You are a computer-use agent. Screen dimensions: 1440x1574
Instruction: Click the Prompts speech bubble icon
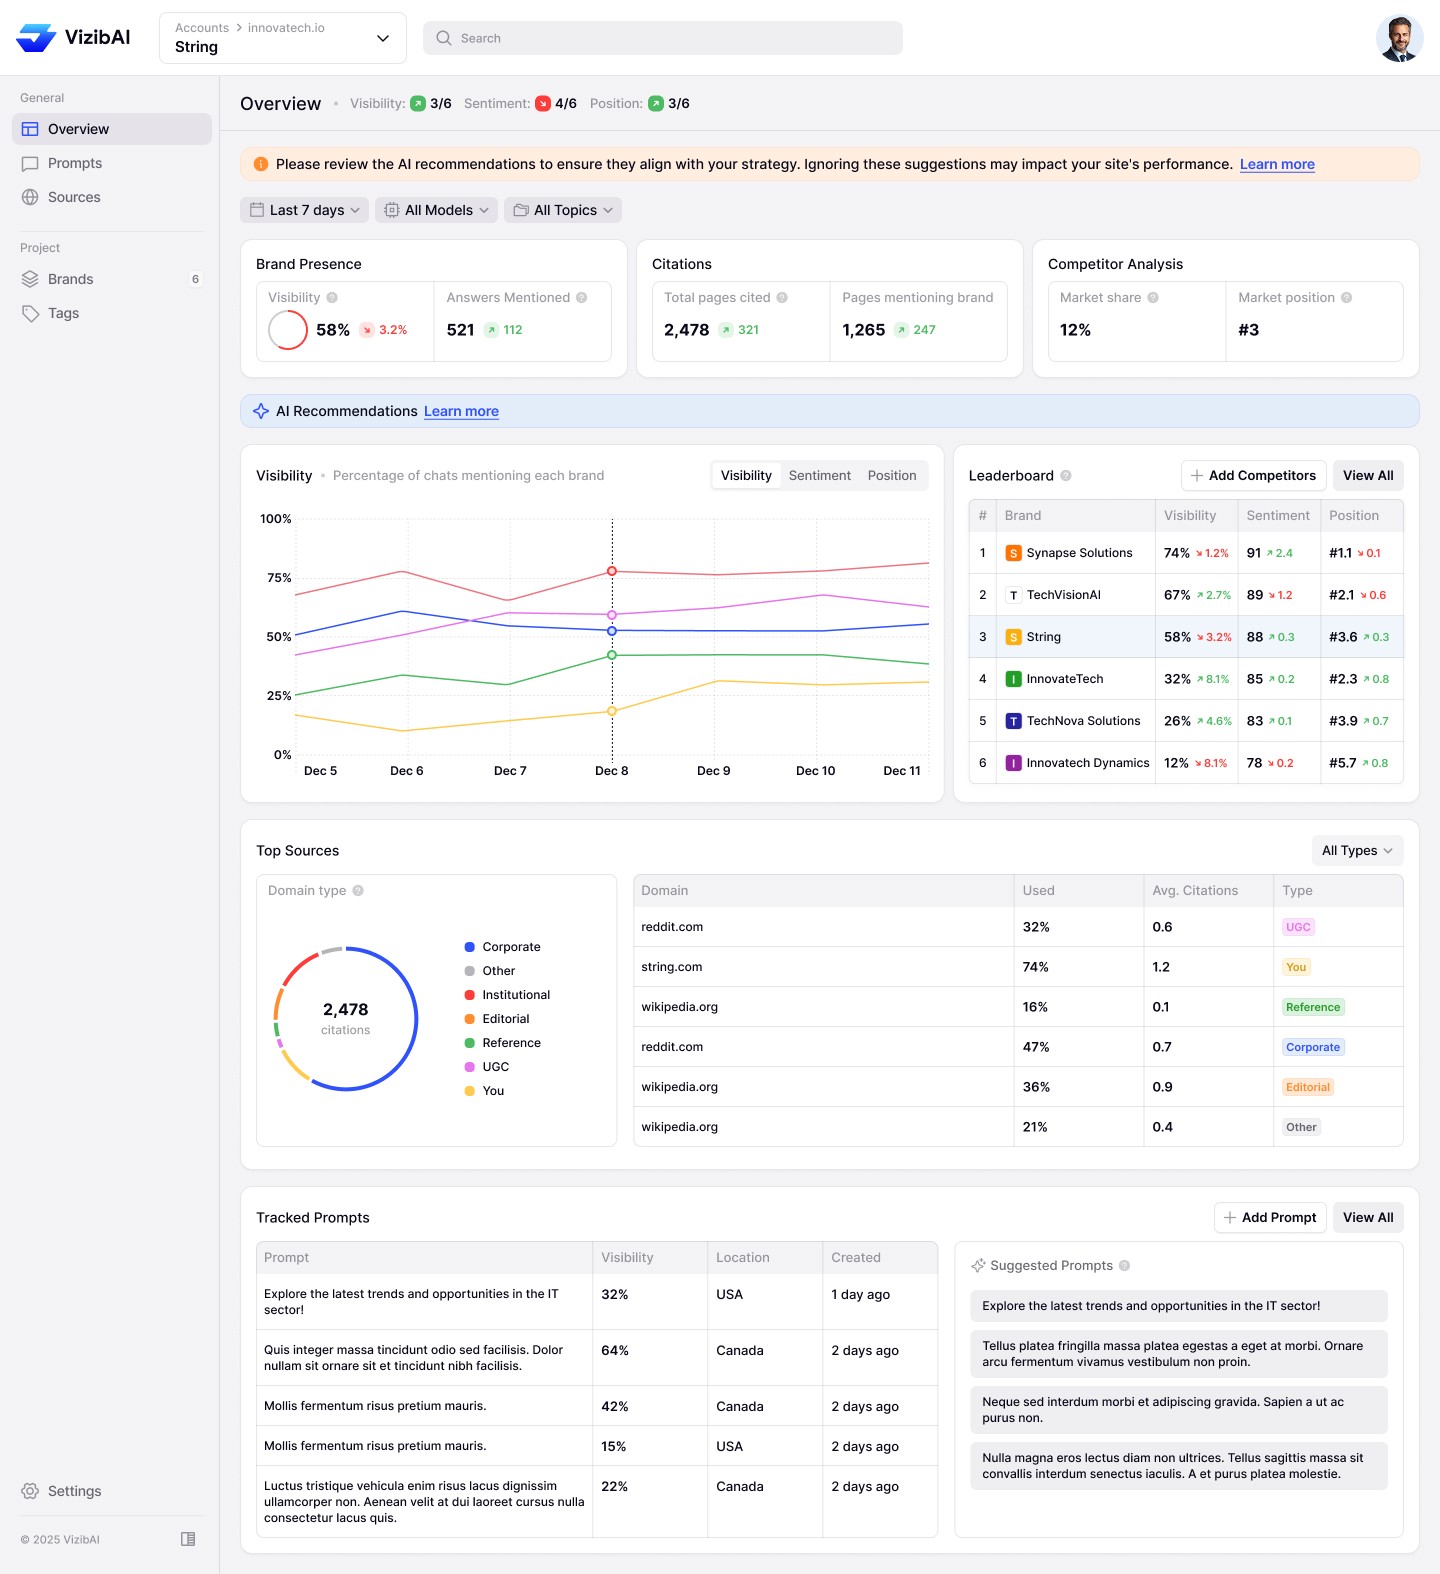(x=30, y=163)
